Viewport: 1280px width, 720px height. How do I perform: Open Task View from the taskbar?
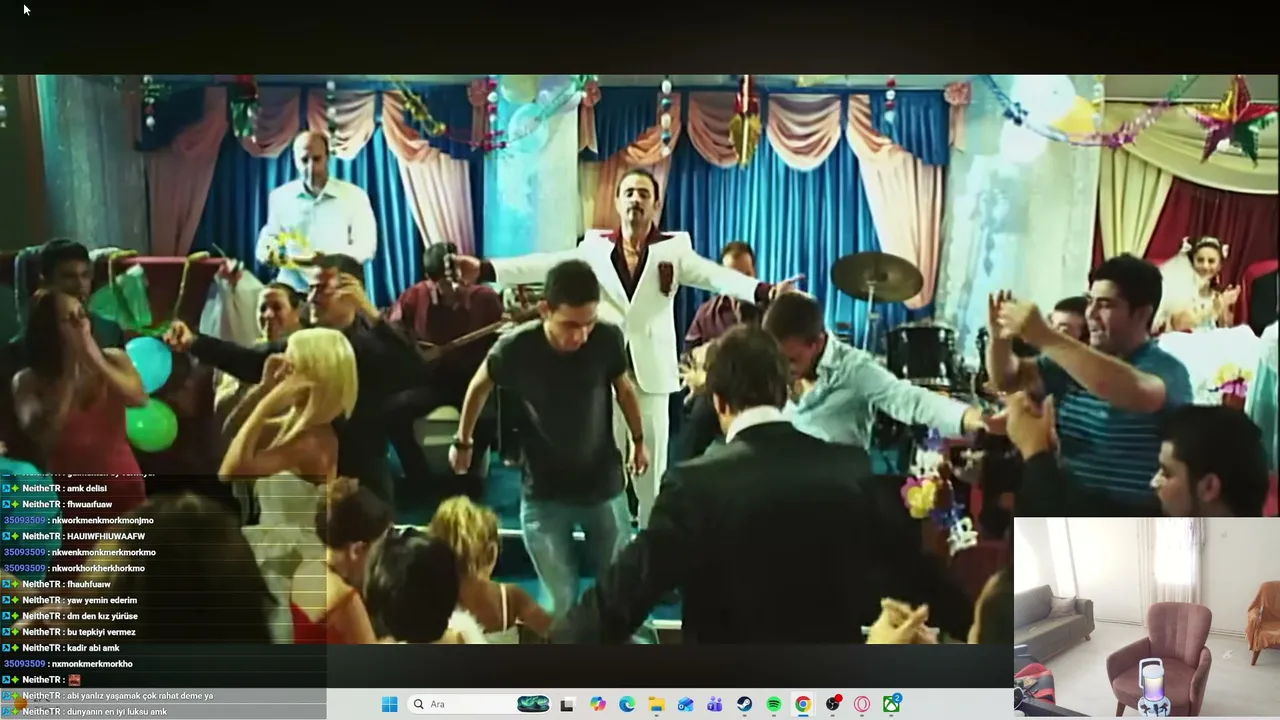click(567, 704)
